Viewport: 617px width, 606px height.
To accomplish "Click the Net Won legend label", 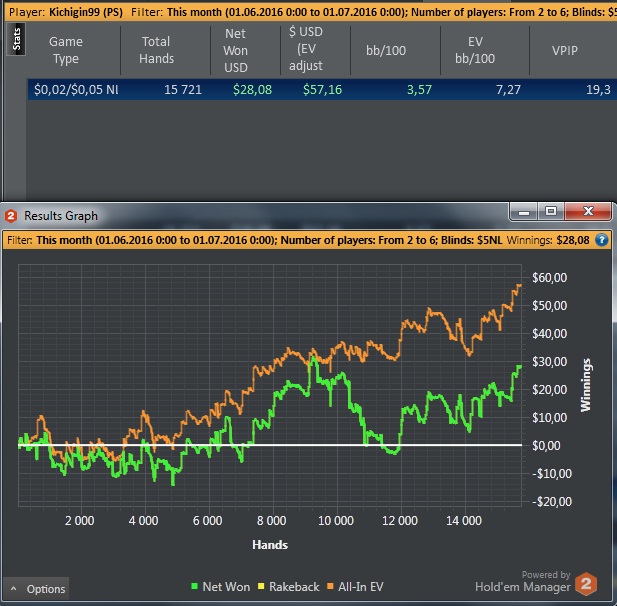I will pyautogui.click(x=226, y=587).
